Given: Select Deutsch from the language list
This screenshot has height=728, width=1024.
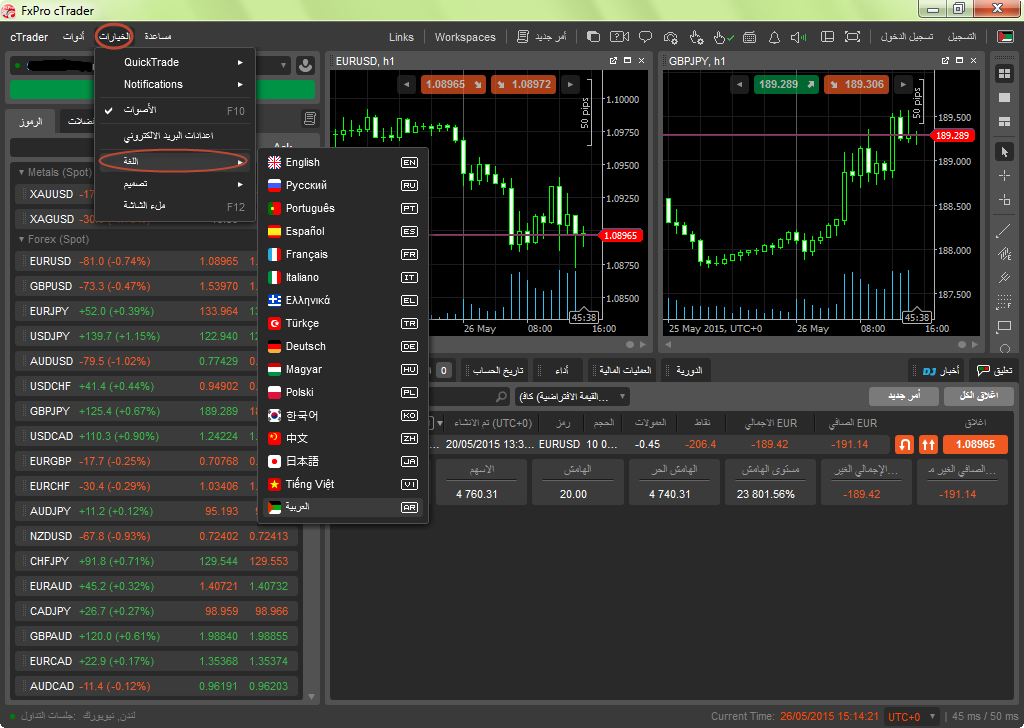Looking at the screenshot, I should tap(344, 347).
